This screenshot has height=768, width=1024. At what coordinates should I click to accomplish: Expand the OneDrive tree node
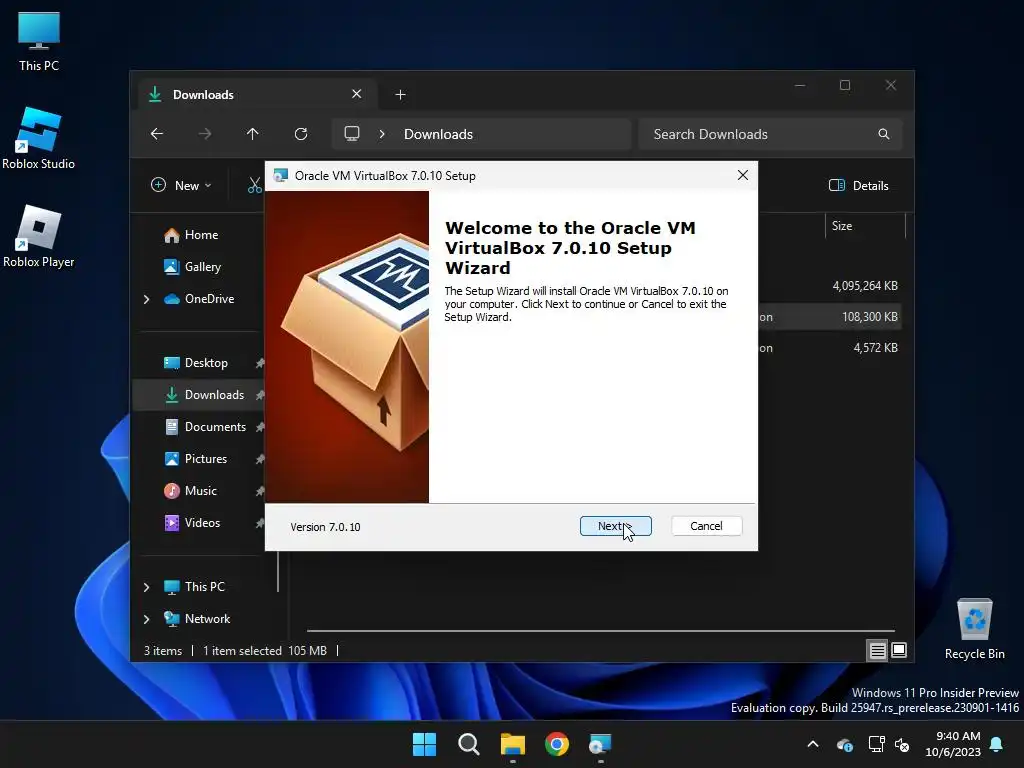146,299
